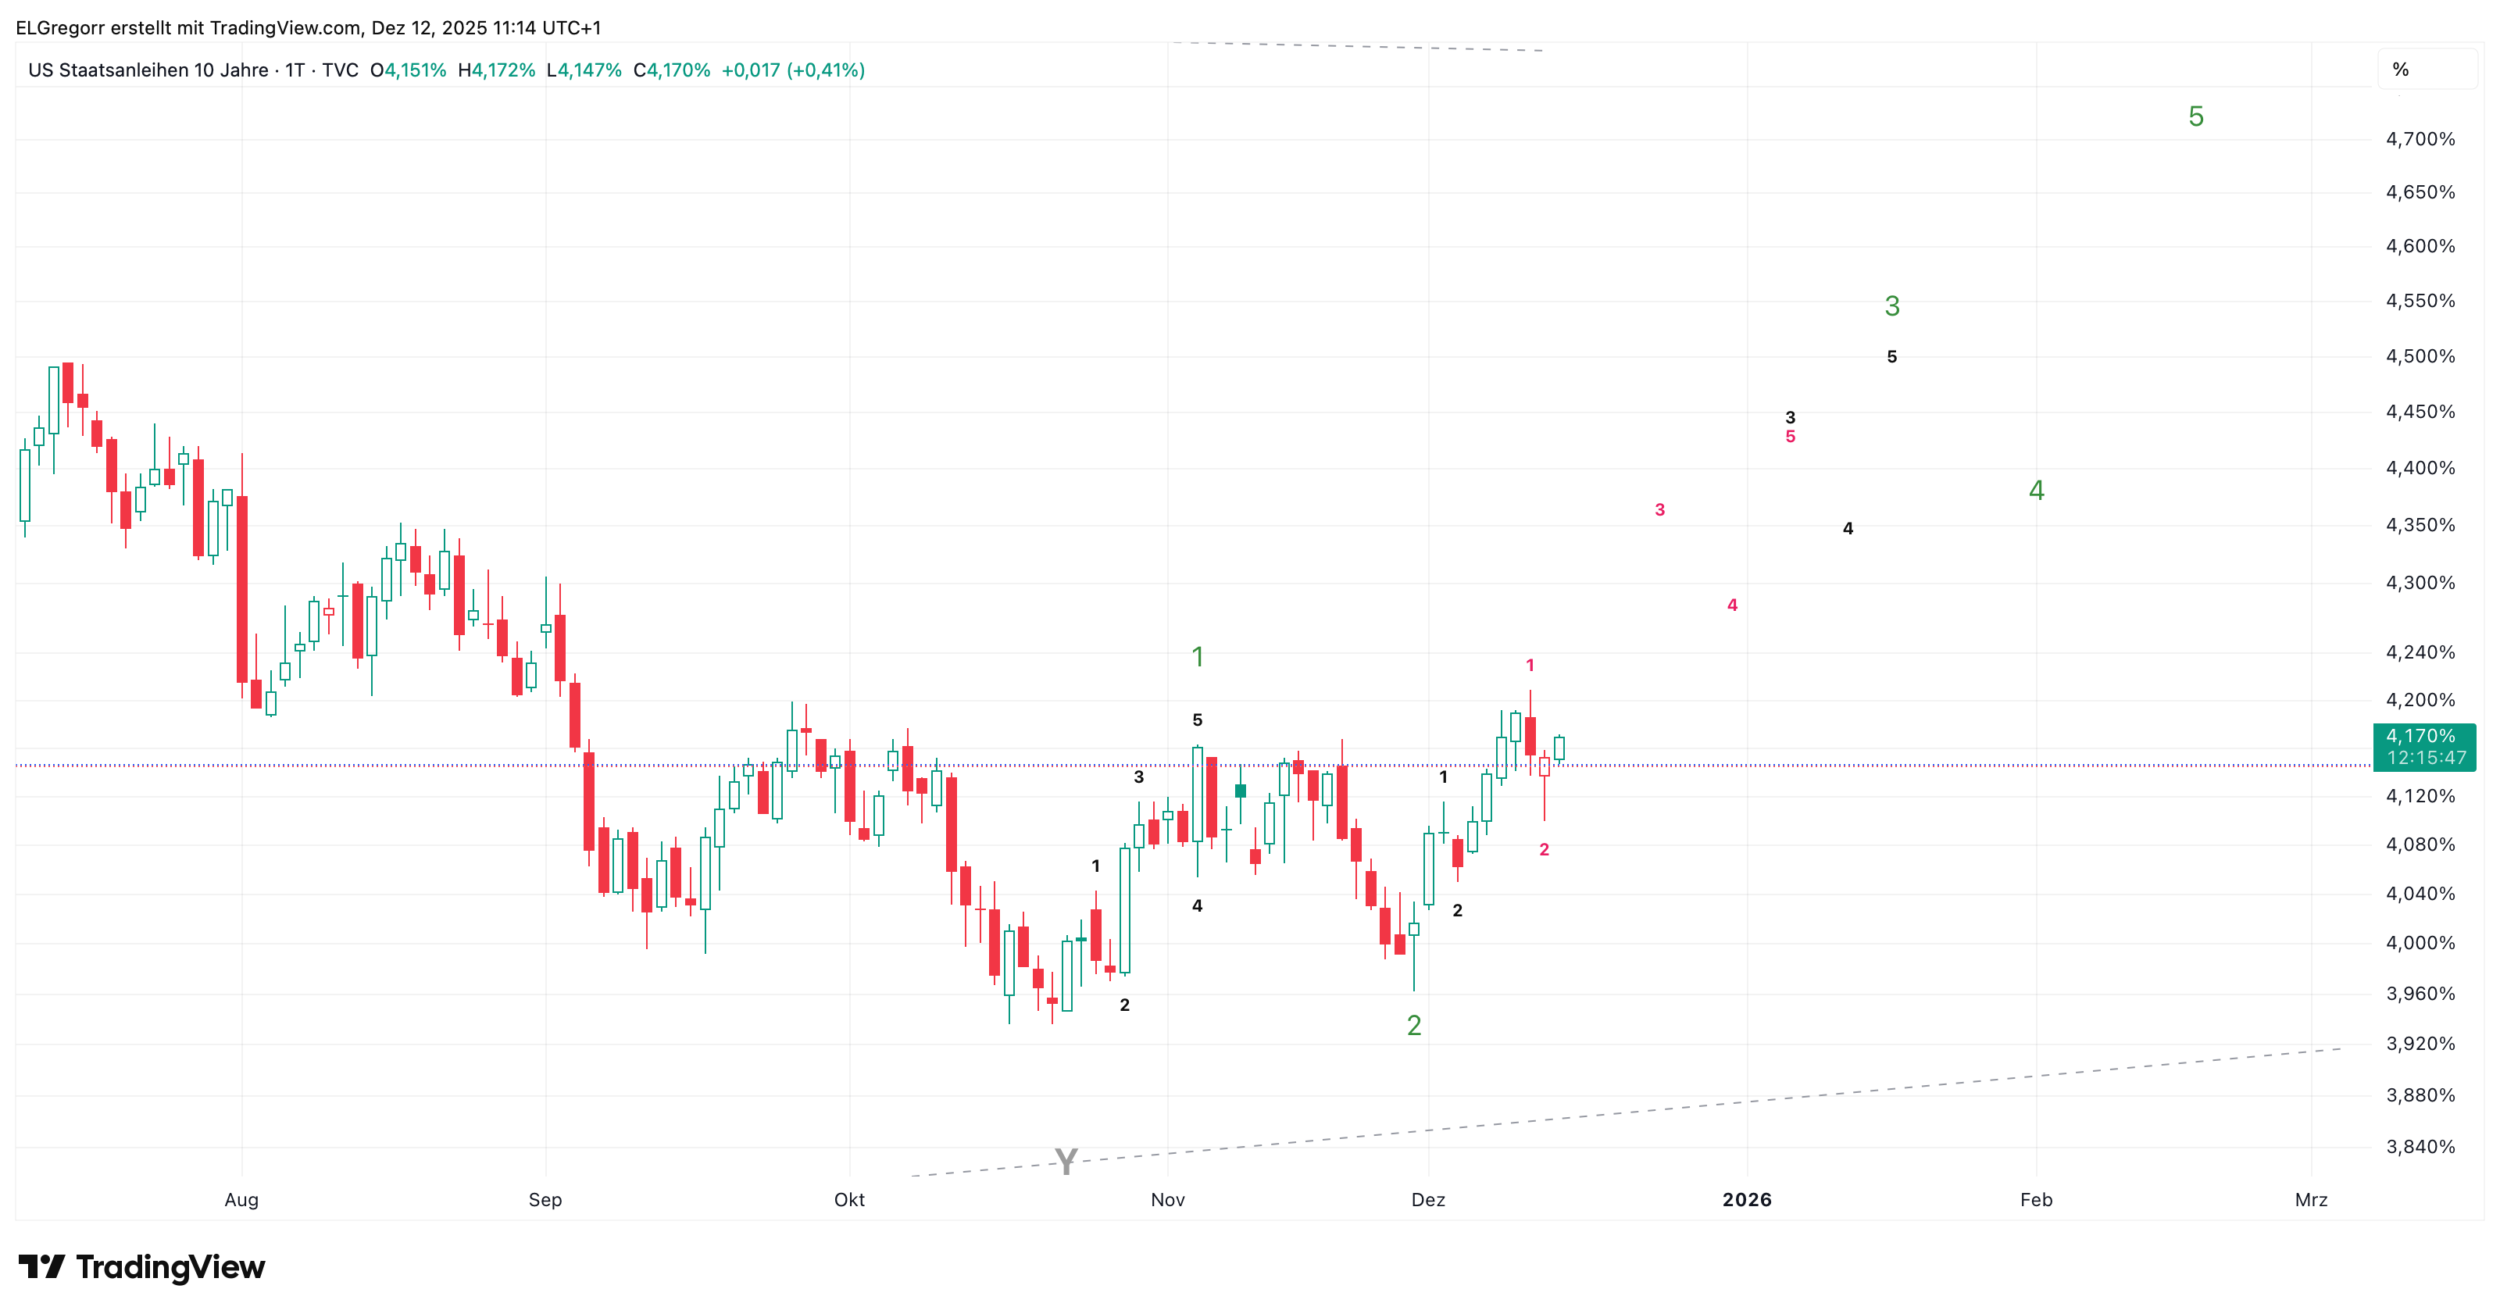The image size is (2500, 1314).
Task: Click the closing value C4,170% in header
Action: (x=671, y=70)
